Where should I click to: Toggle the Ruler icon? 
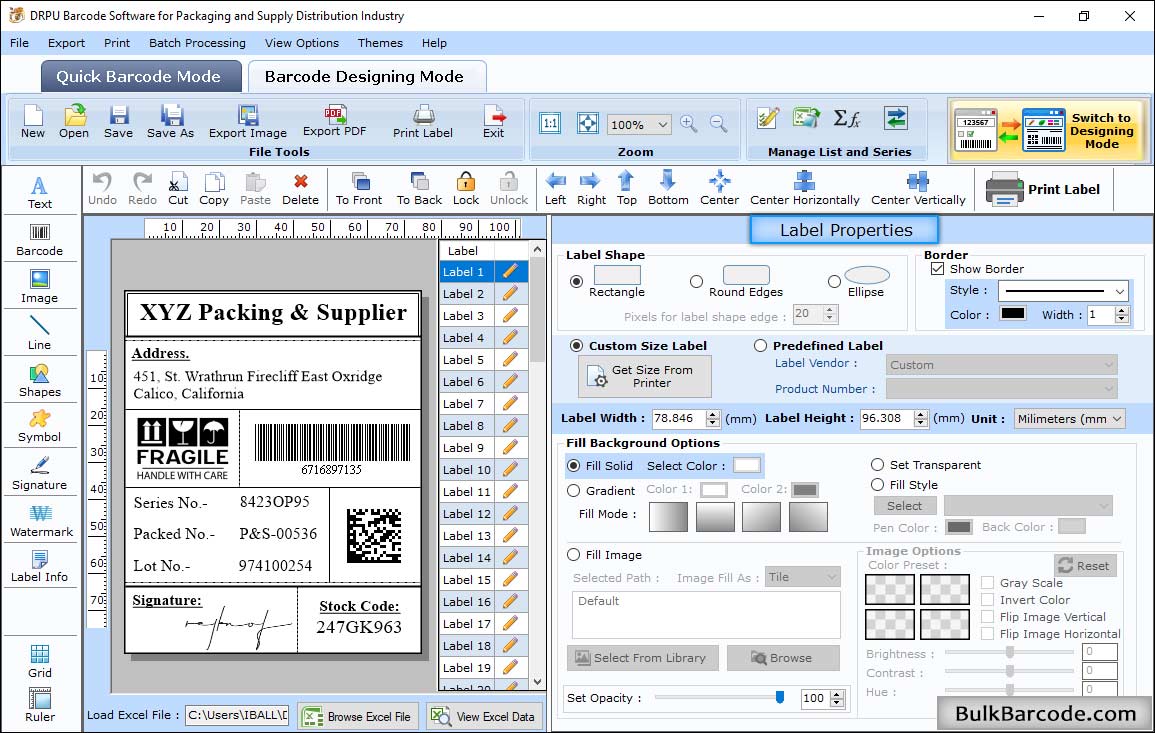[40, 705]
